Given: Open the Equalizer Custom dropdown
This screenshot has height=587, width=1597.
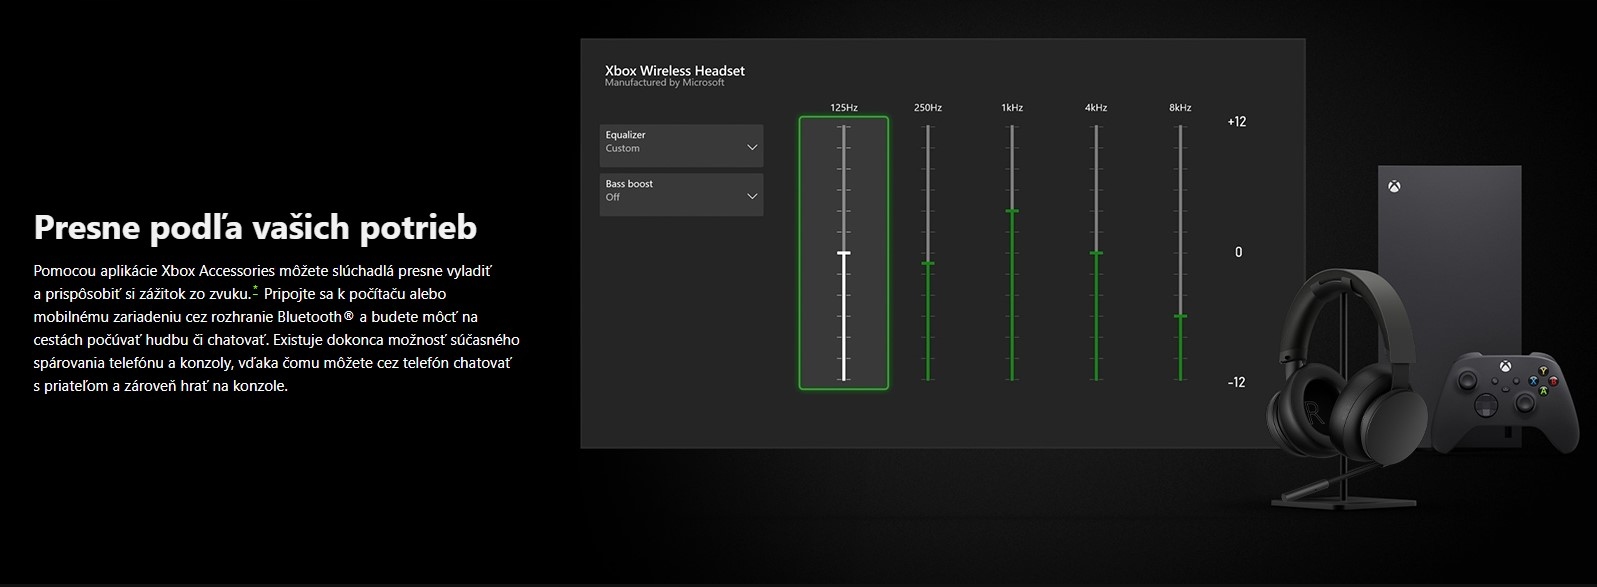Looking at the screenshot, I should coord(680,146).
